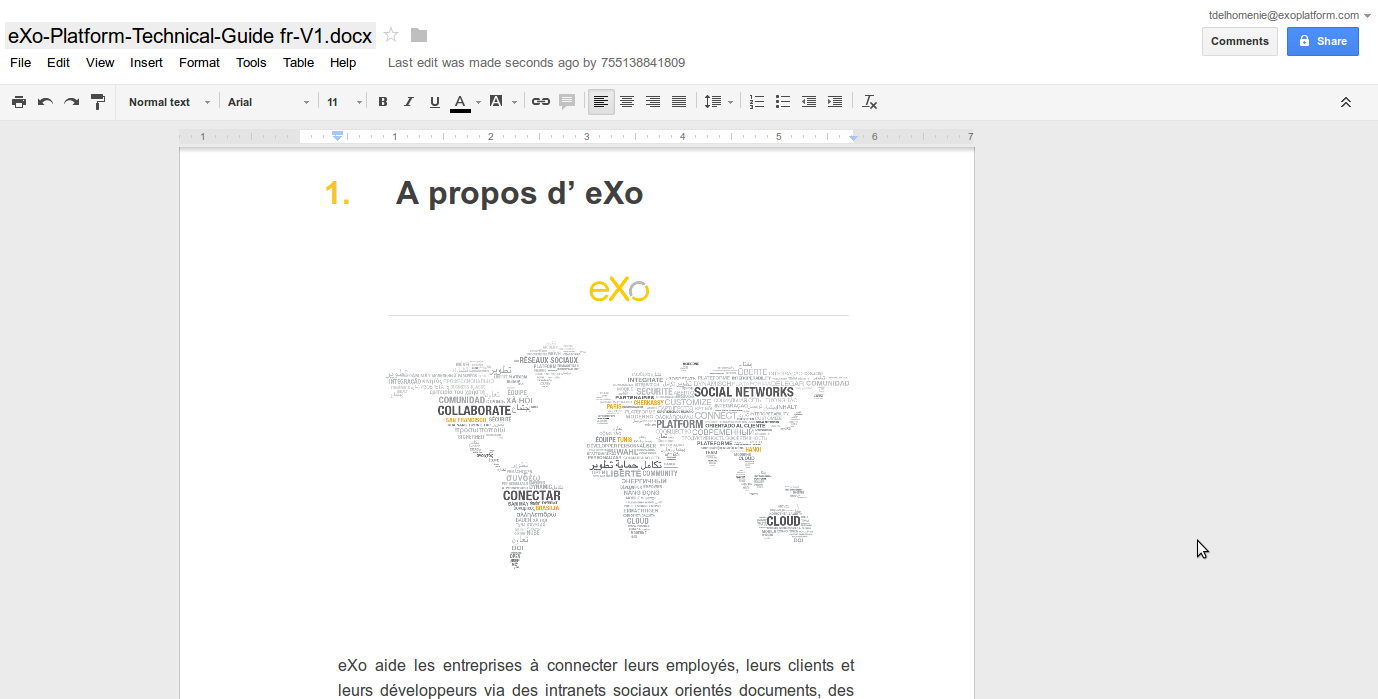
Task: Open the Arial font dropdown
Action: coord(268,102)
